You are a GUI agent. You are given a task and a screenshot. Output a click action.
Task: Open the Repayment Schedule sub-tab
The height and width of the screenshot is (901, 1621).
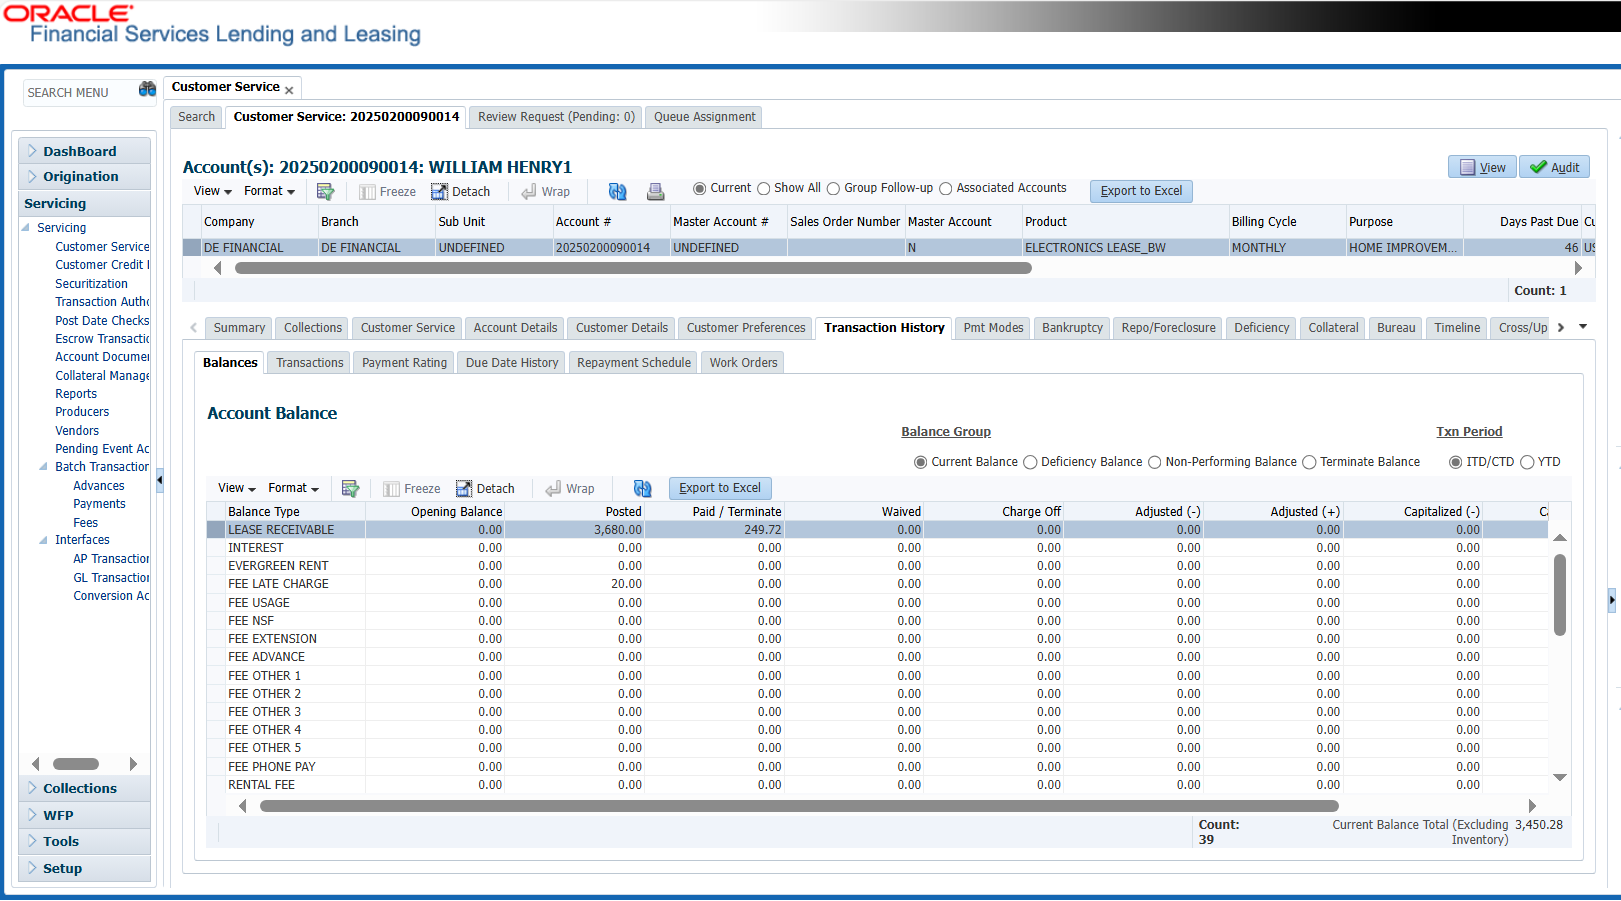point(633,363)
